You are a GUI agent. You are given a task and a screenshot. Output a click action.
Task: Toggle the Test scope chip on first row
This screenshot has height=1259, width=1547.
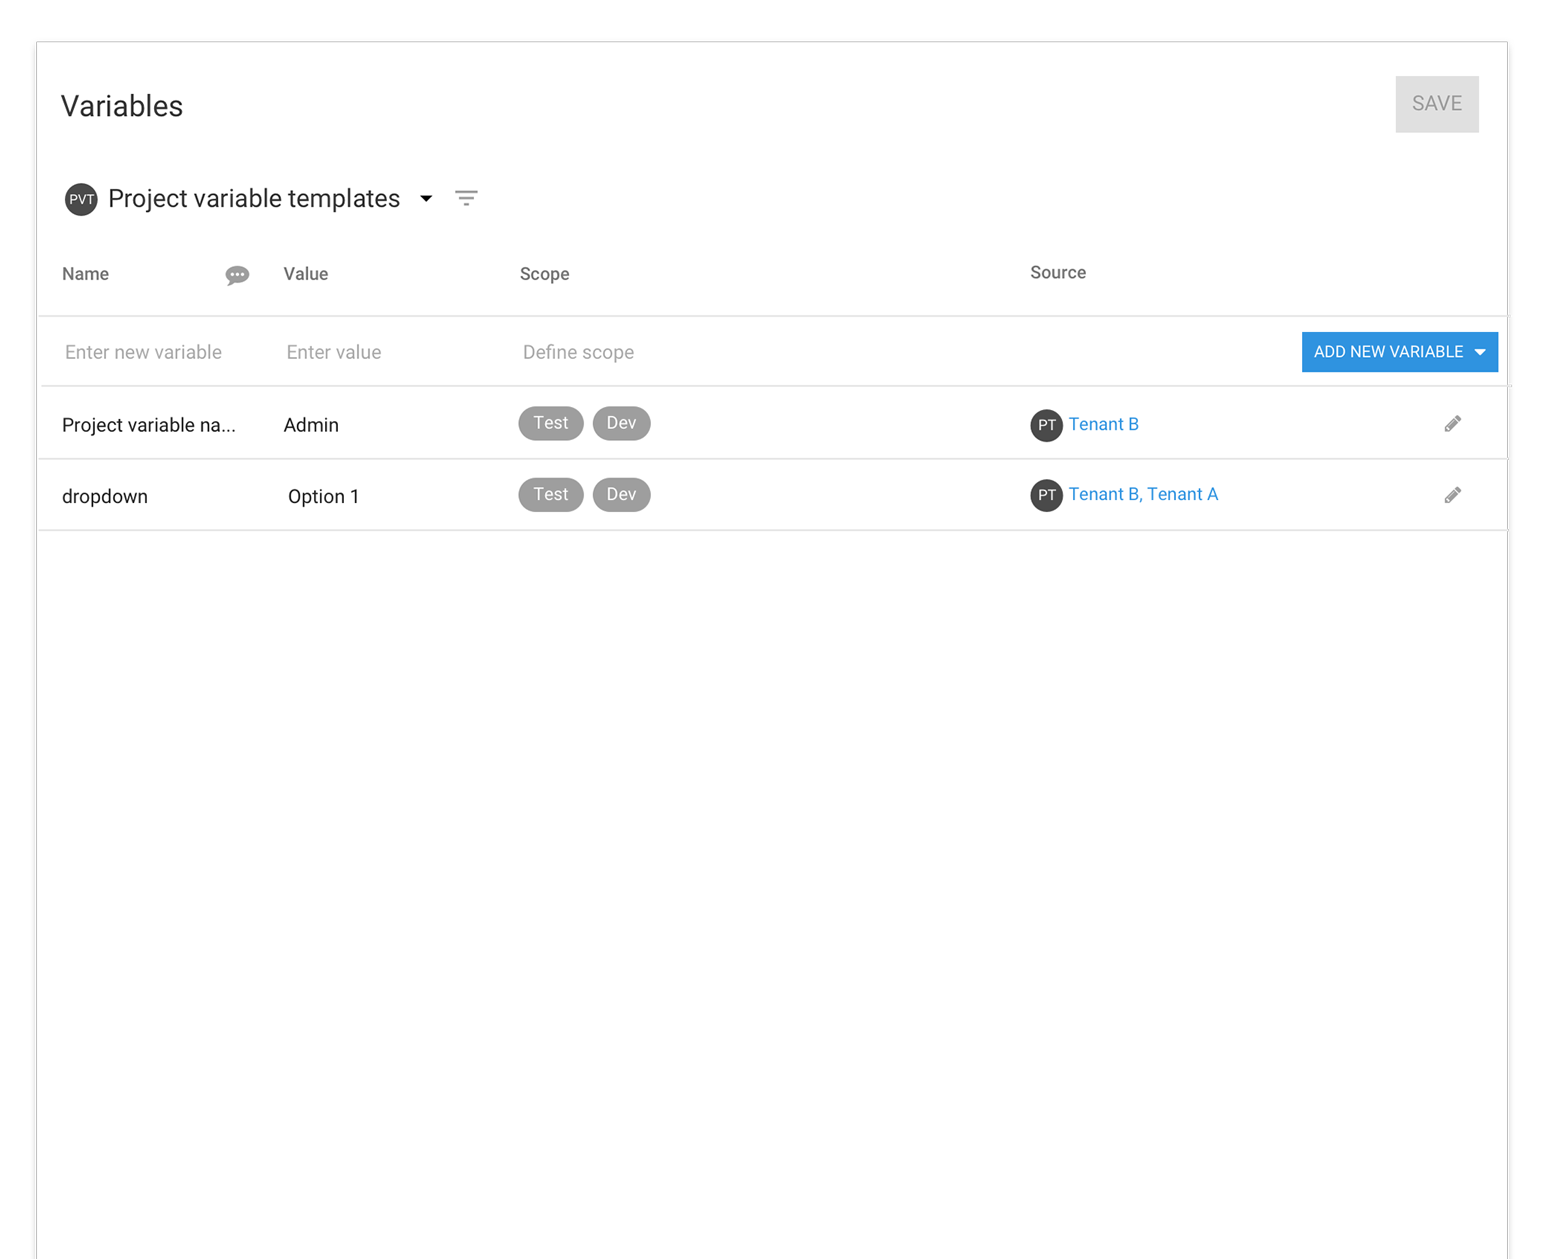pyautogui.click(x=551, y=422)
